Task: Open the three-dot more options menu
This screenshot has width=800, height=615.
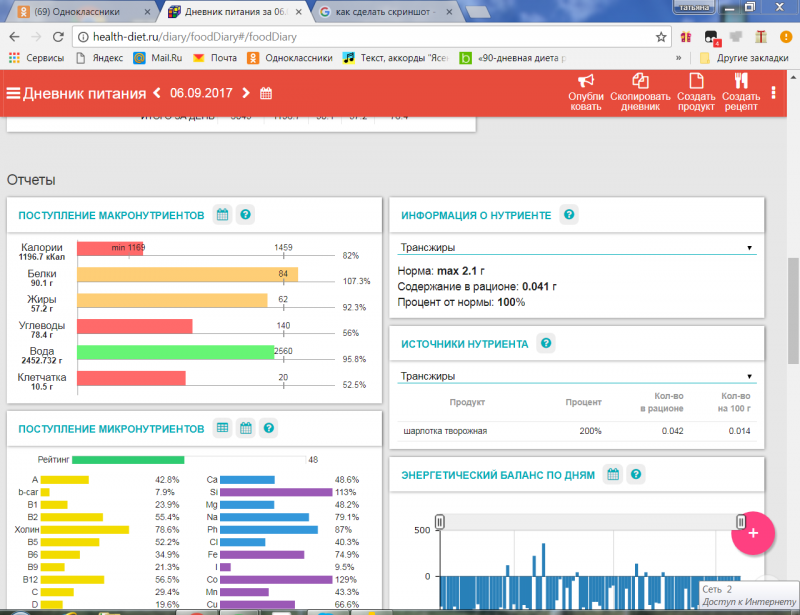Action: [774, 93]
